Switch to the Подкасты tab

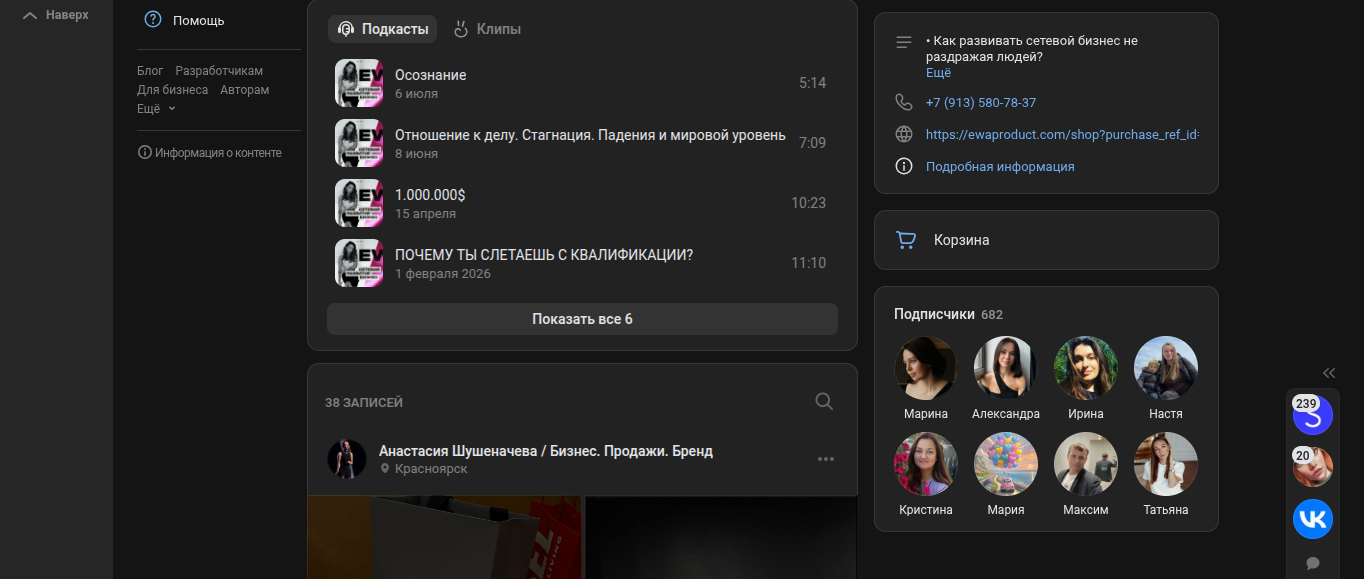coord(383,29)
